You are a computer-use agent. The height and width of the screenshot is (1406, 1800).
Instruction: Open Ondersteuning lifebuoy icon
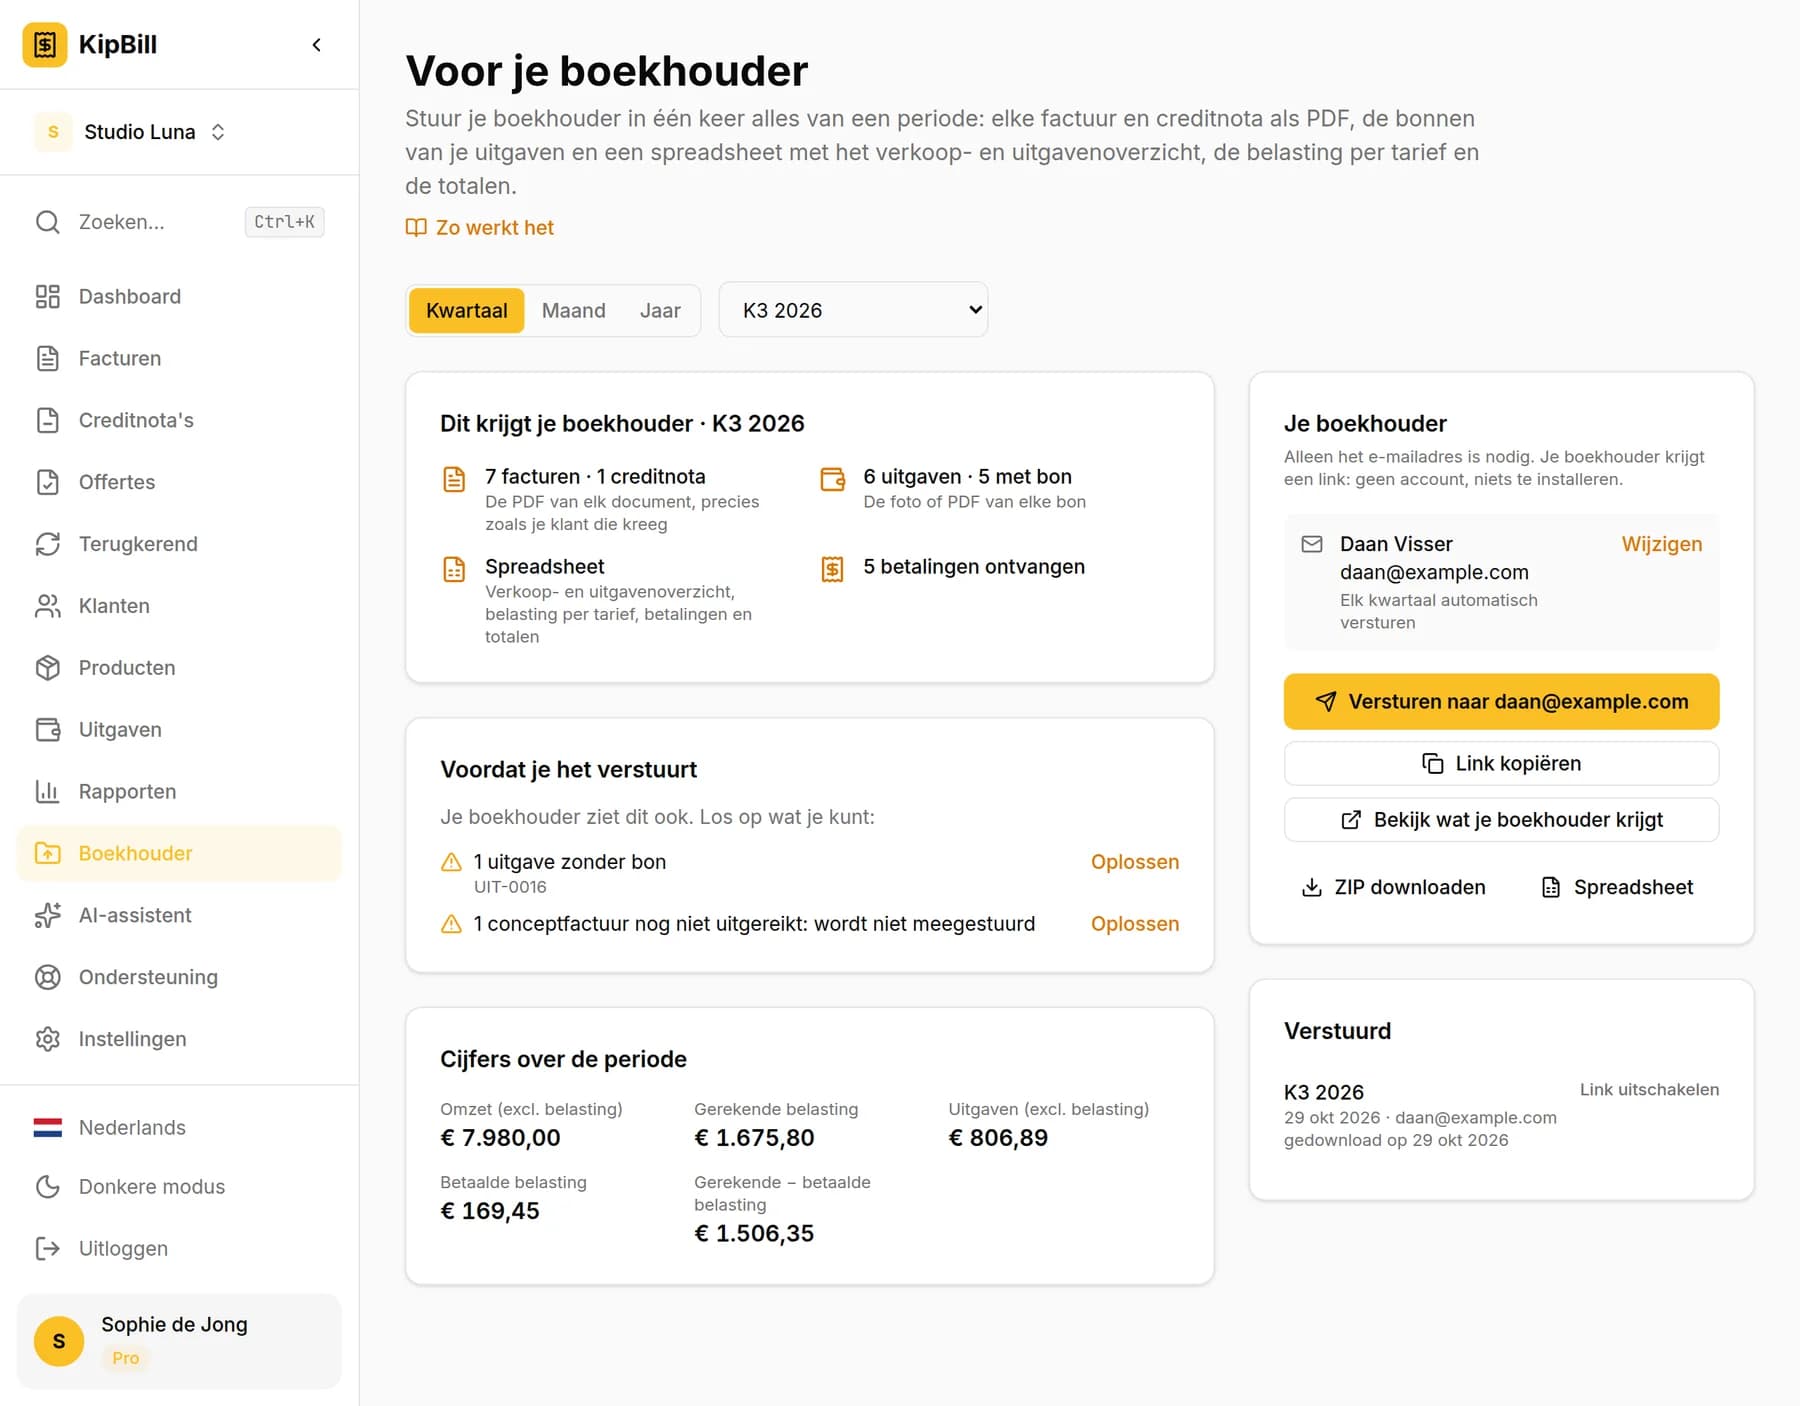point(47,978)
